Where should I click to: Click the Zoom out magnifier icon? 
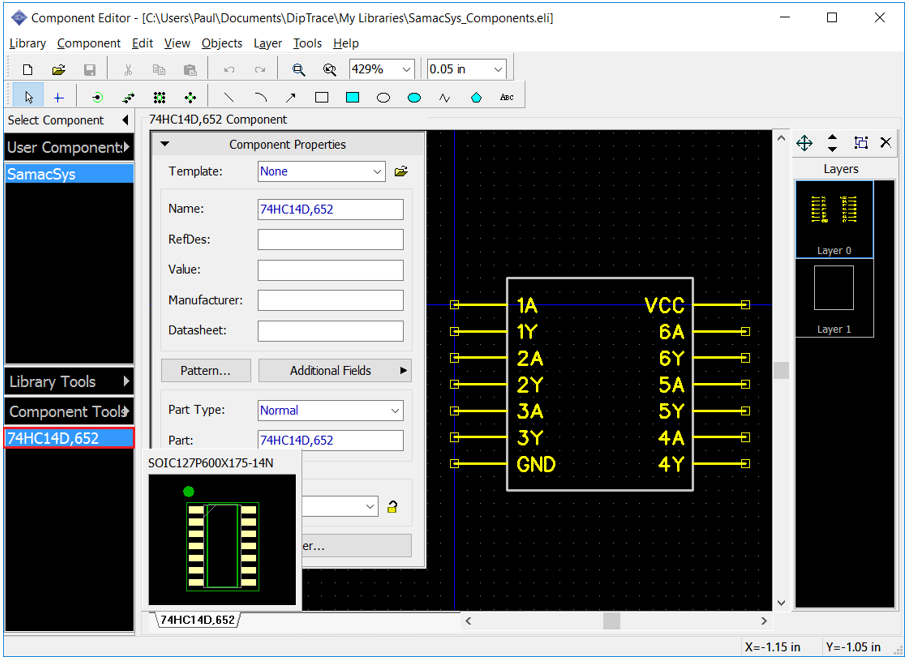329,70
